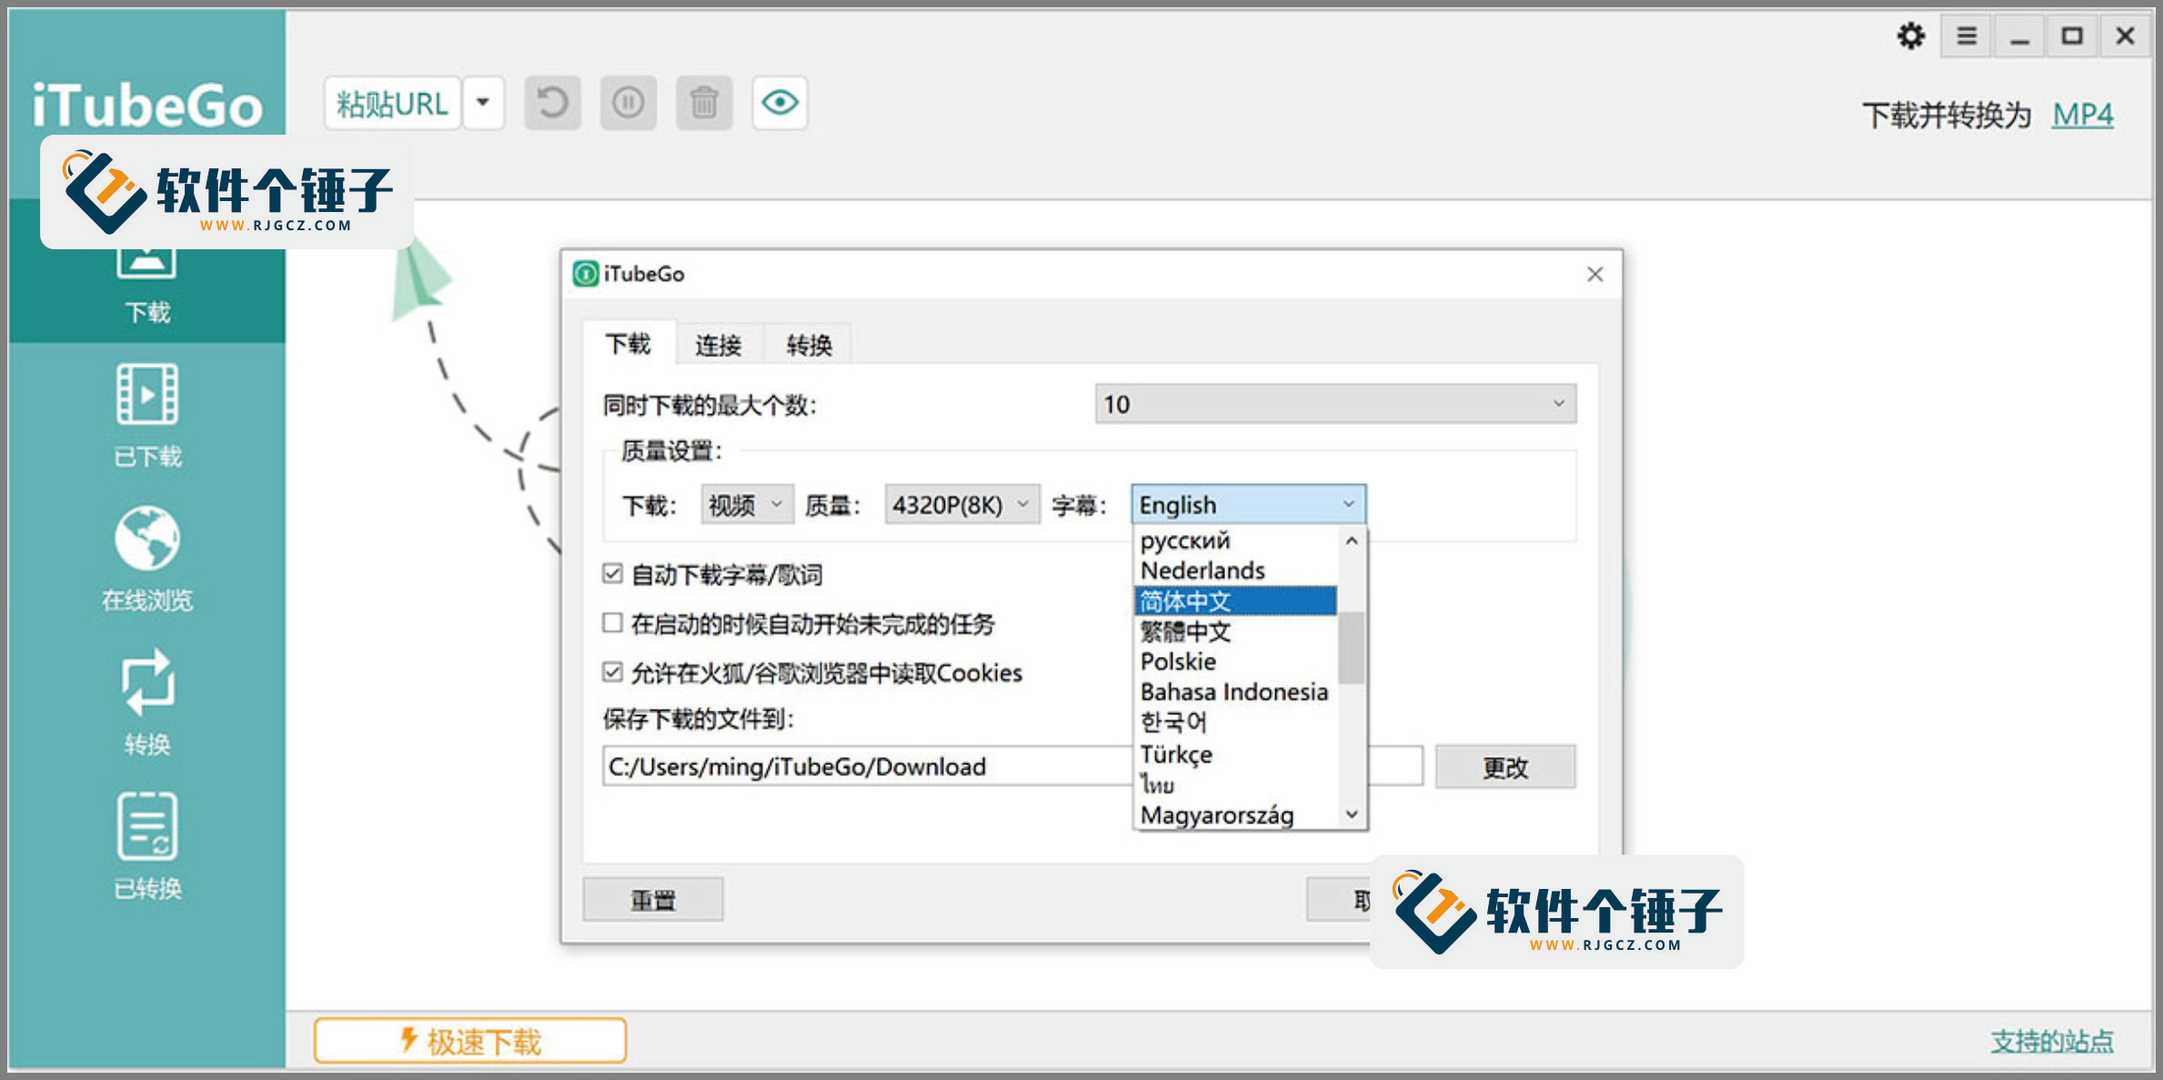
Task: Click the pause all downloads icon
Action: click(628, 103)
